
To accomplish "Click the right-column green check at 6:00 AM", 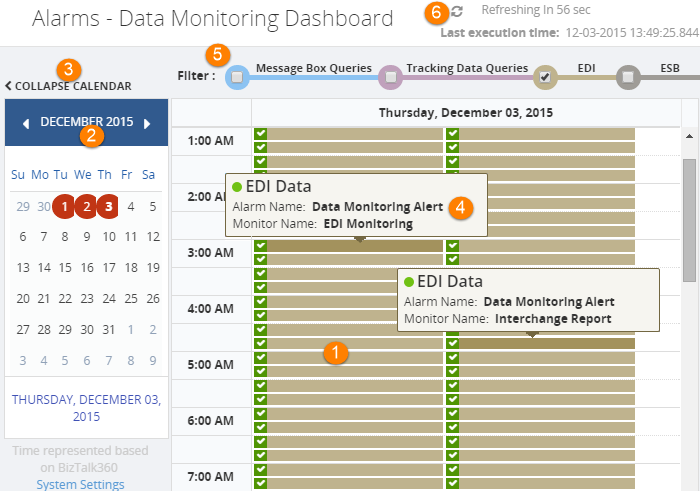I will tap(452, 413).
